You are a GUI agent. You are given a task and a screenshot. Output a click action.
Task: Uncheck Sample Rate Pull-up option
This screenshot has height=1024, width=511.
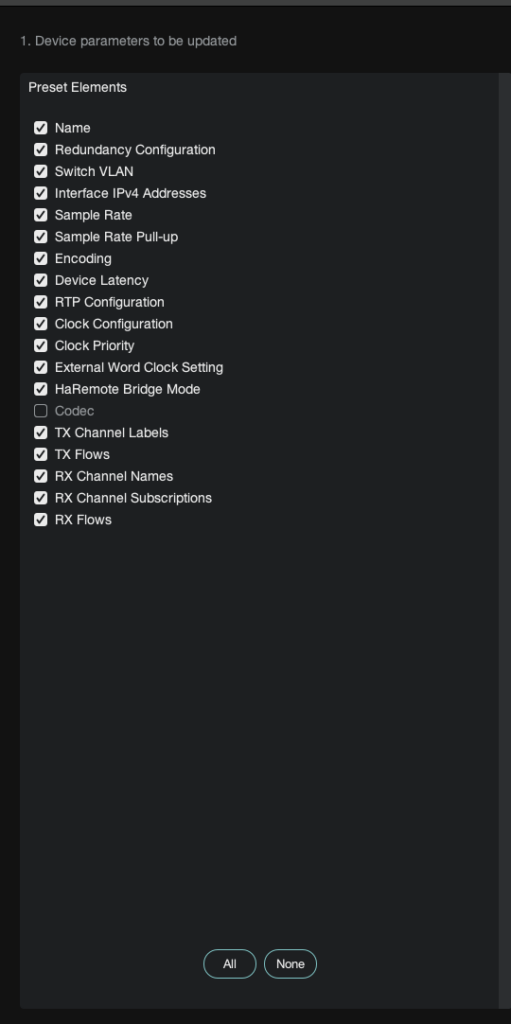[x=41, y=236]
